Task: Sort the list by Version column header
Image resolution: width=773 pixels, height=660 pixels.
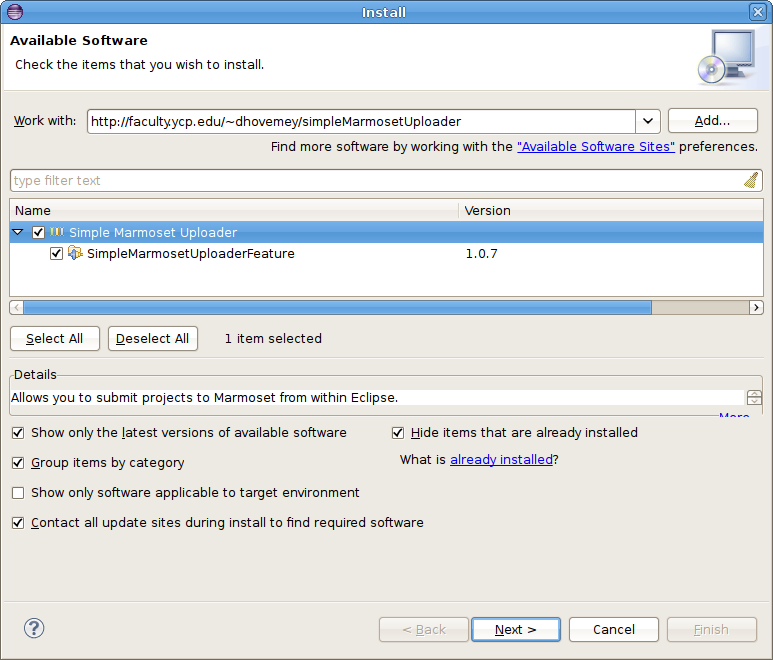Action: [610, 211]
